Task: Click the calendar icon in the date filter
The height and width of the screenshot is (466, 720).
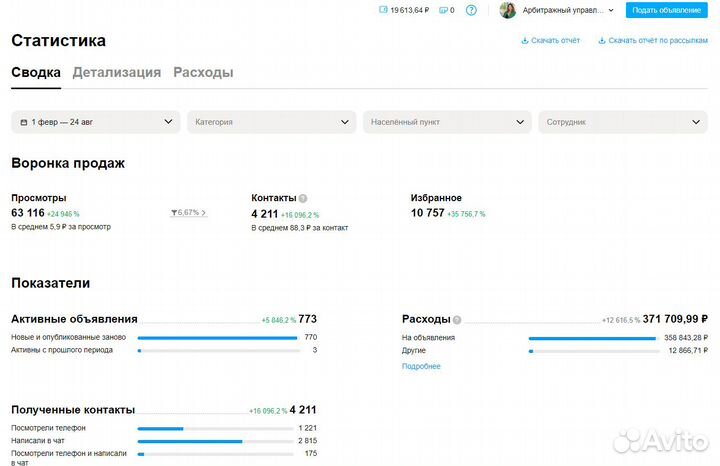Action: pos(24,122)
